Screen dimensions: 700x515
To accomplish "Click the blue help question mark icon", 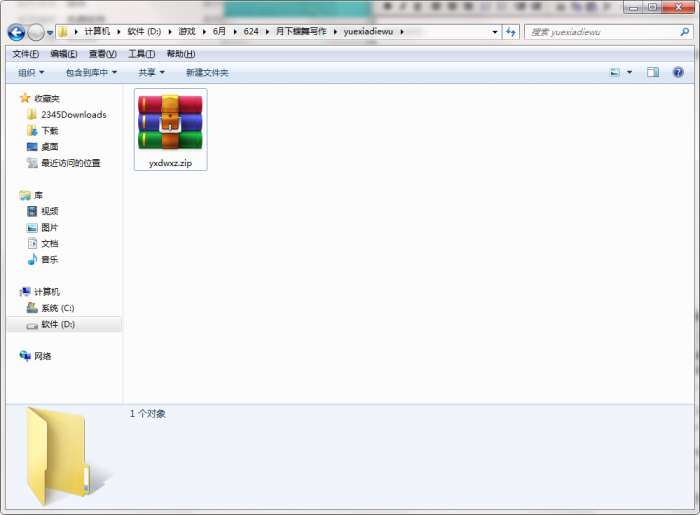I will [x=678, y=72].
